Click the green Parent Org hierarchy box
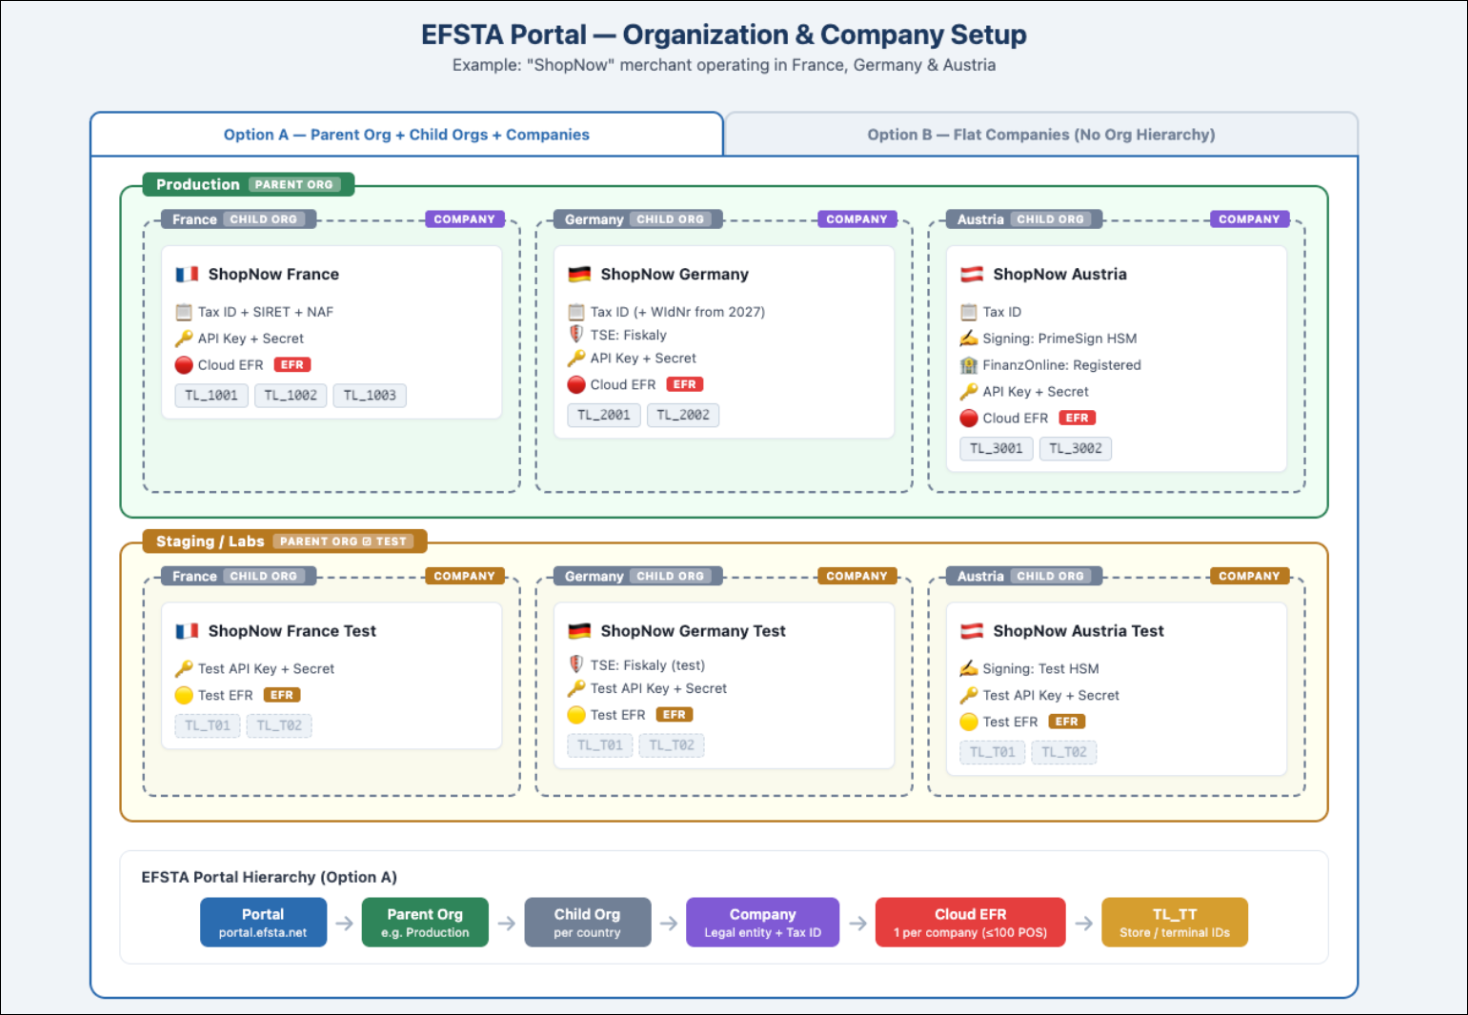The height and width of the screenshot is (1015, 1468). [x=425, y=922]
